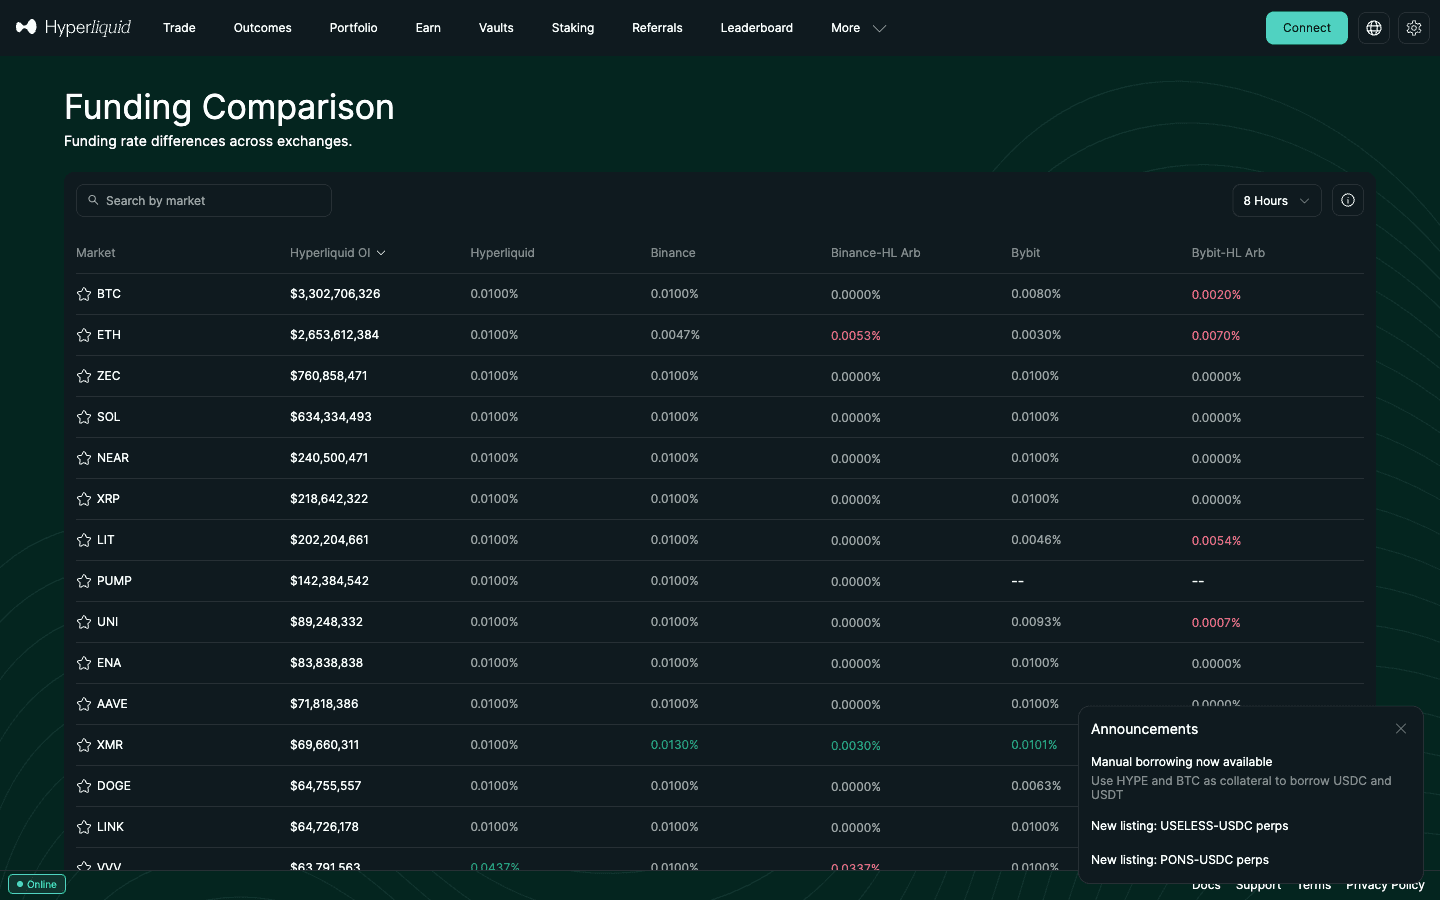Click the Connect button
This screenshot has height=900, width=1440.
[1307, 28]
